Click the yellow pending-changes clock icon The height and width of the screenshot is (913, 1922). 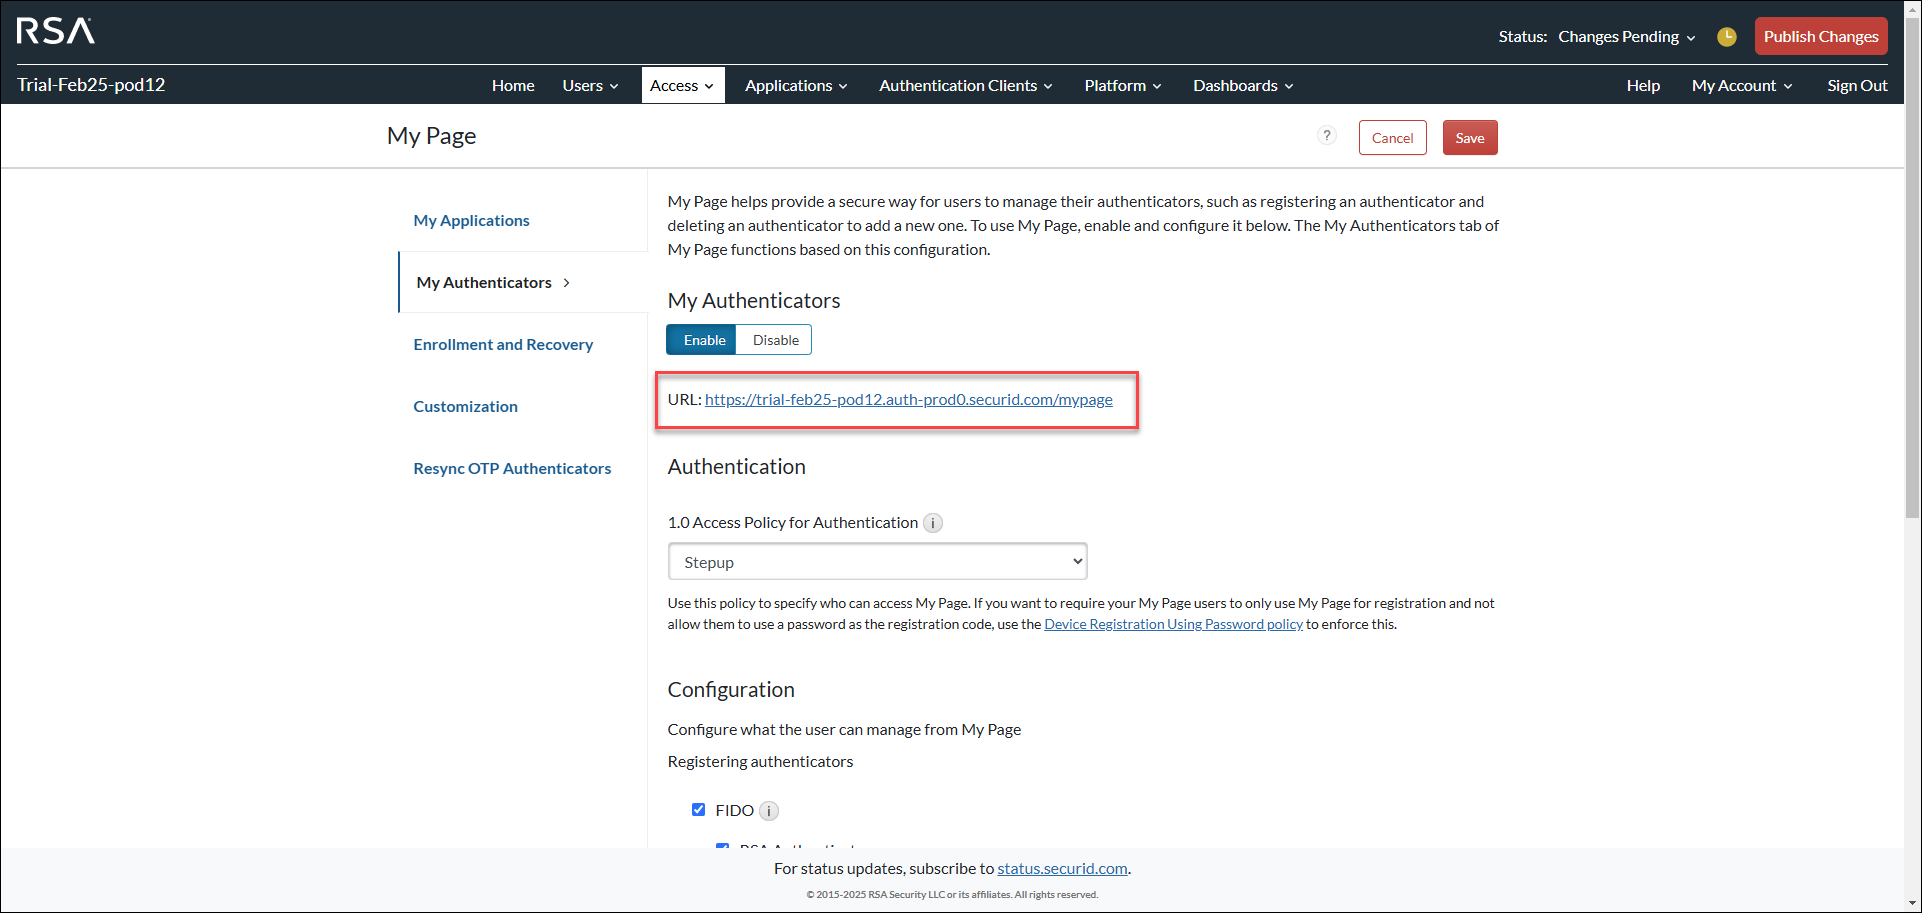pyautogui.click(x=1726, y=37)
